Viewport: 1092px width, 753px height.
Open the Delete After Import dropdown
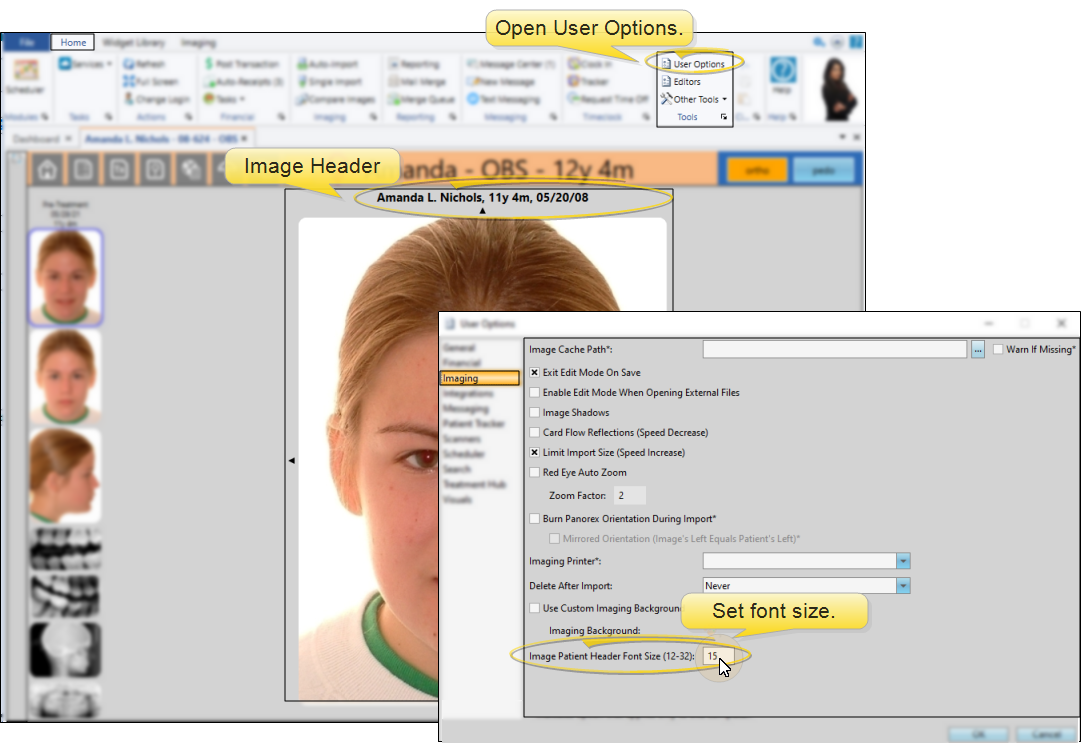pos(902,584)
